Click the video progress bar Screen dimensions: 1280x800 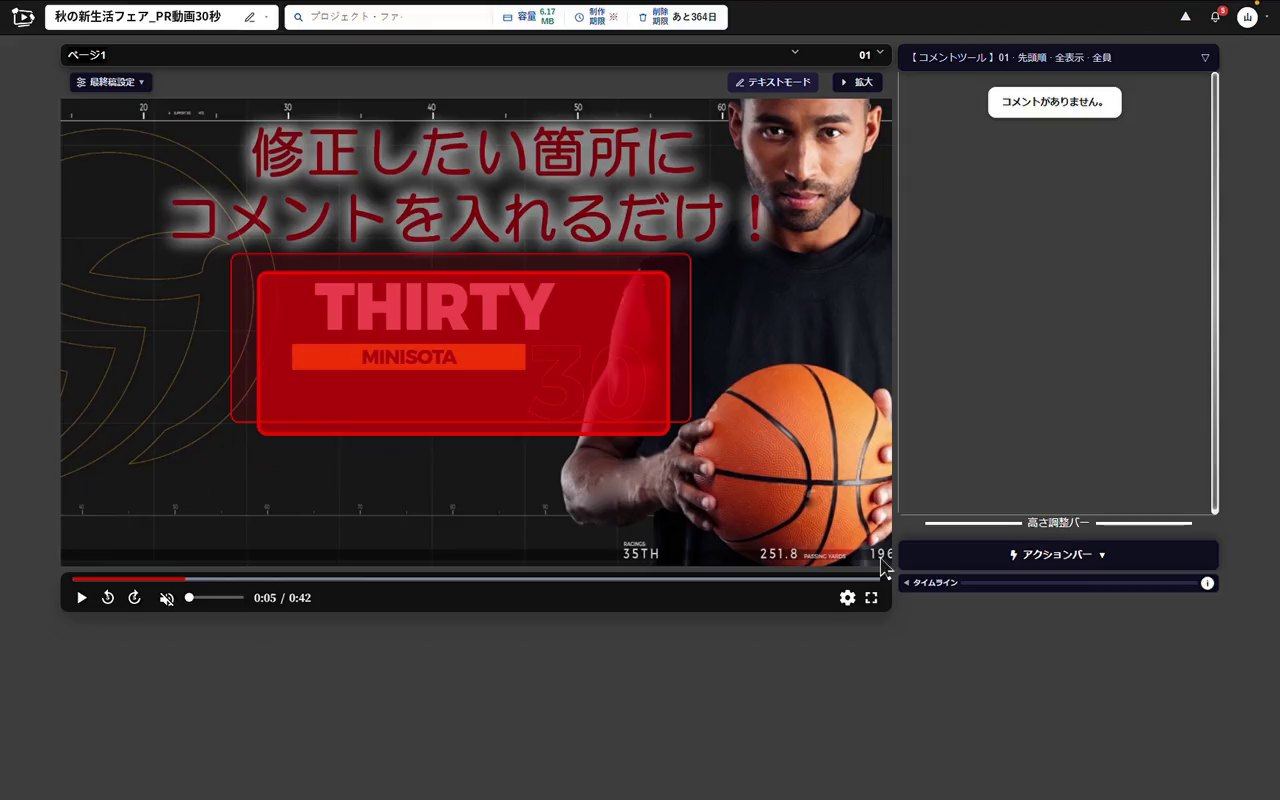point(476,579)
